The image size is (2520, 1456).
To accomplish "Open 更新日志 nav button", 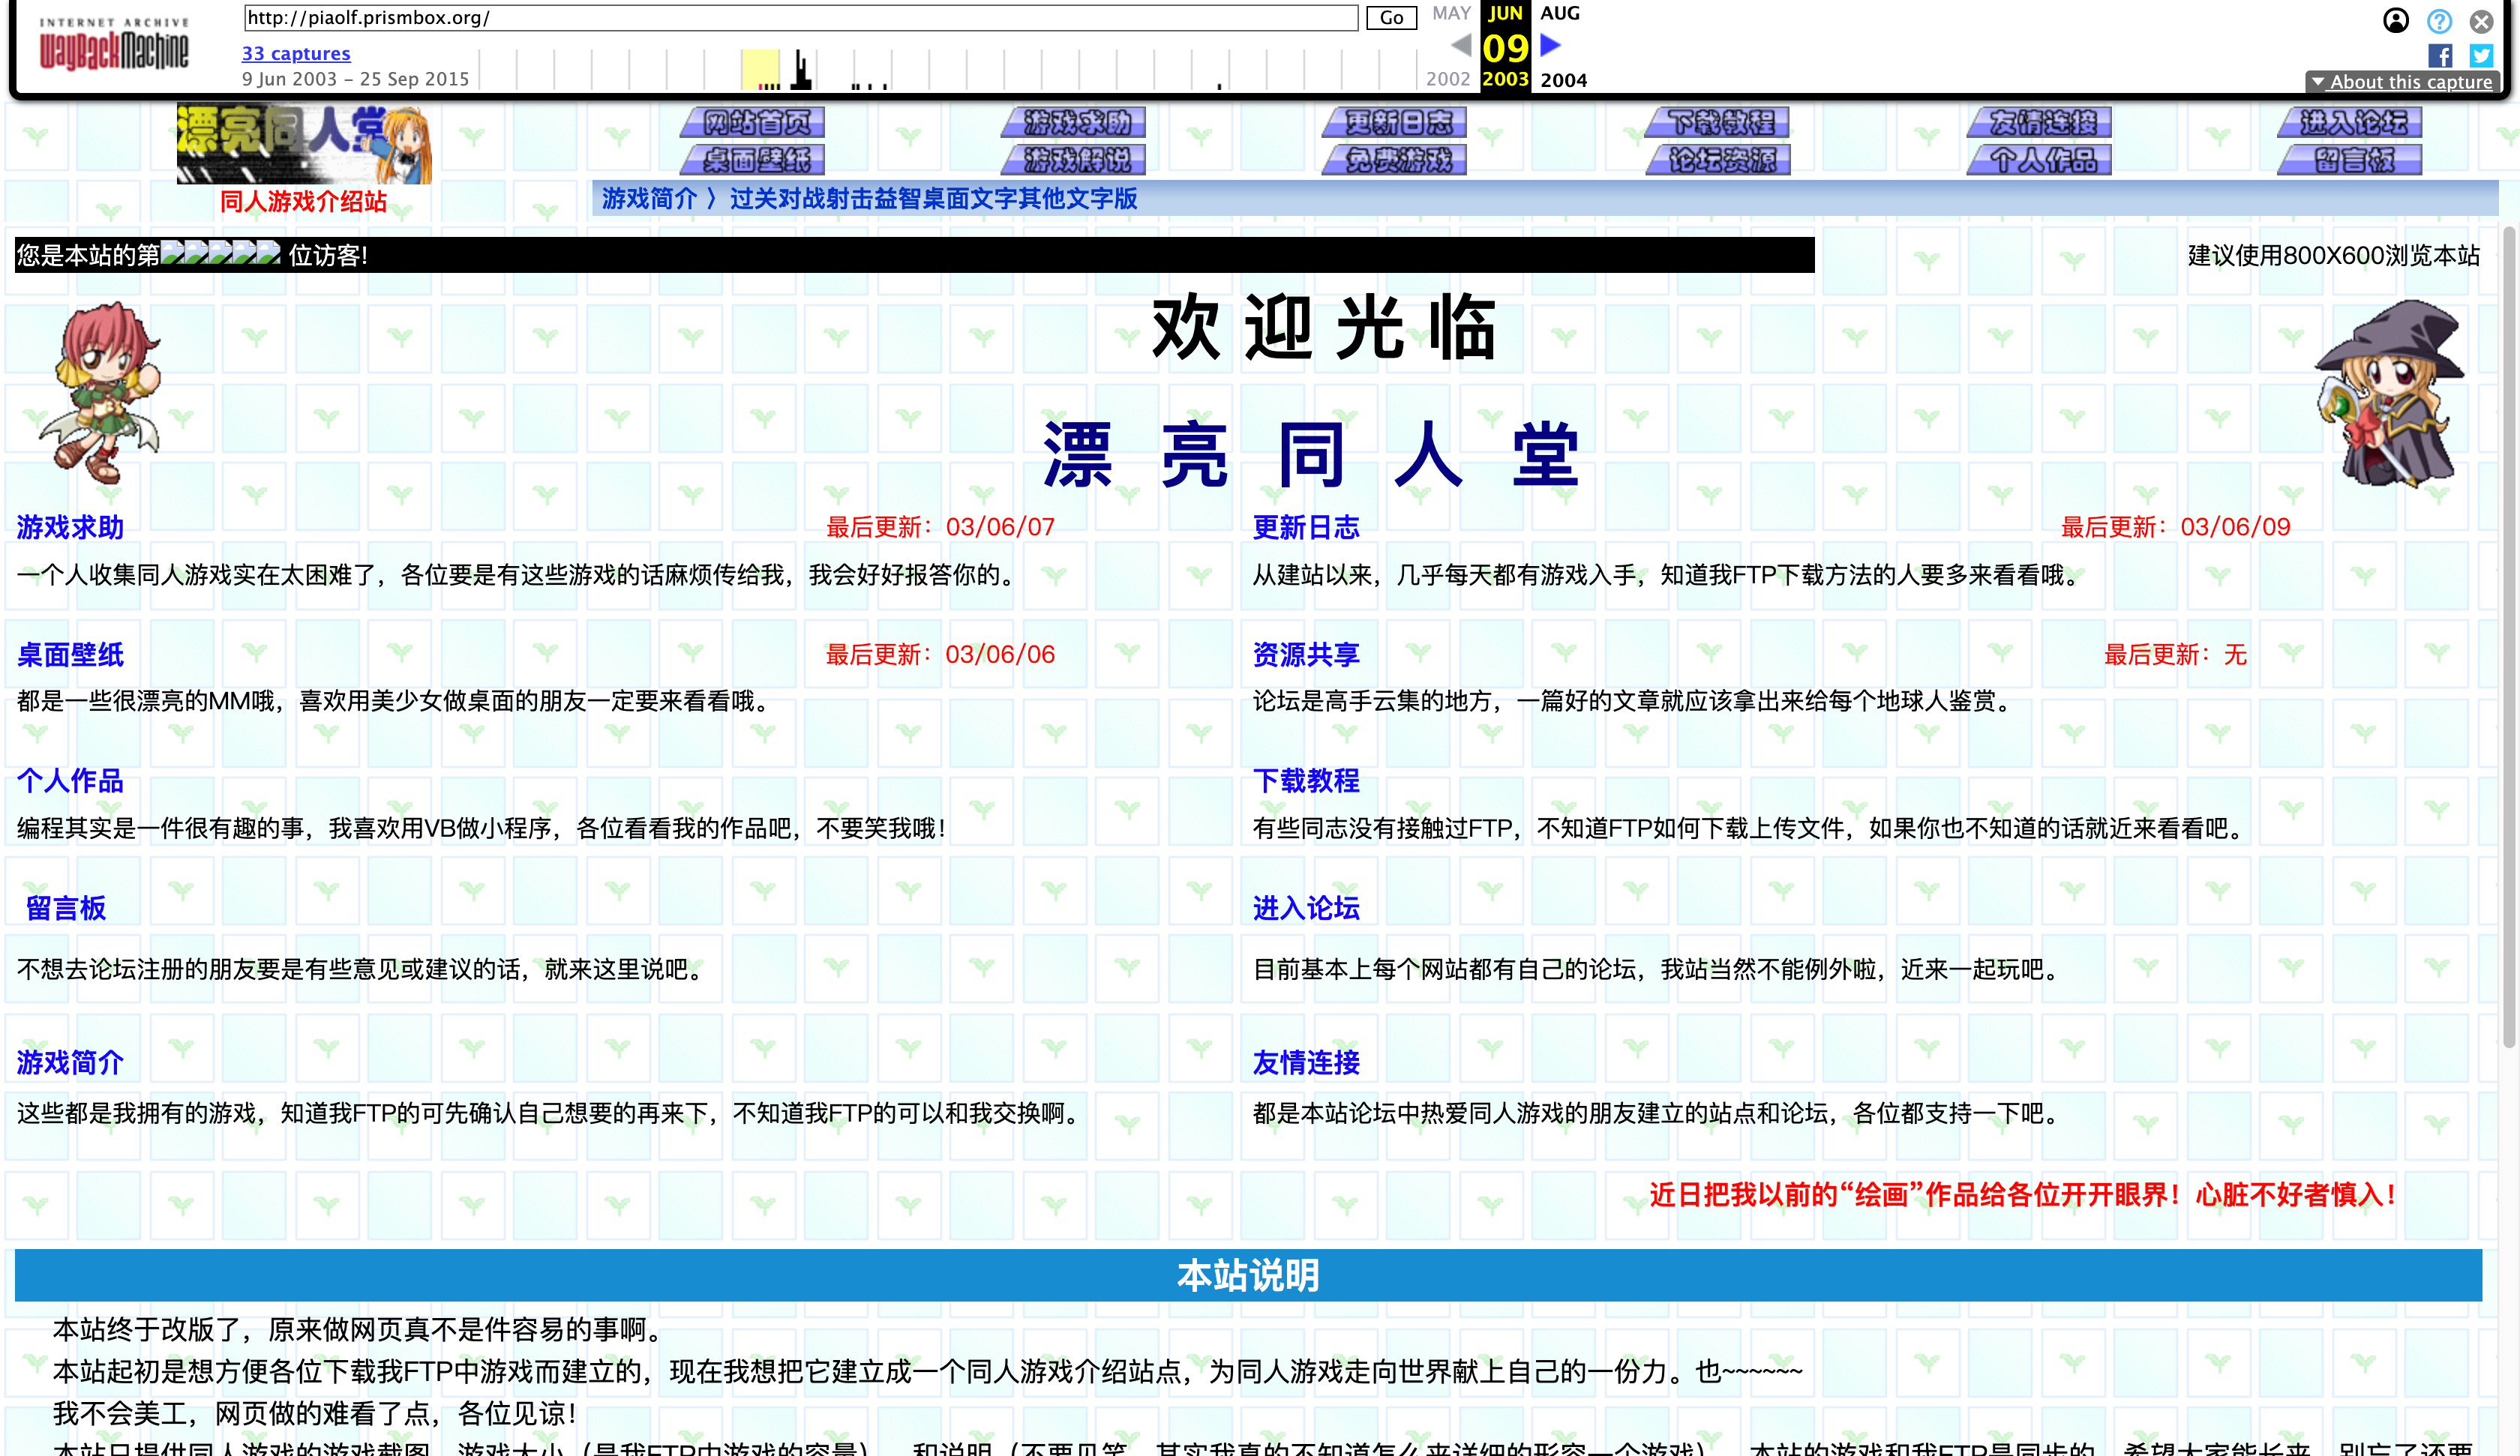I will [1395, 122].
